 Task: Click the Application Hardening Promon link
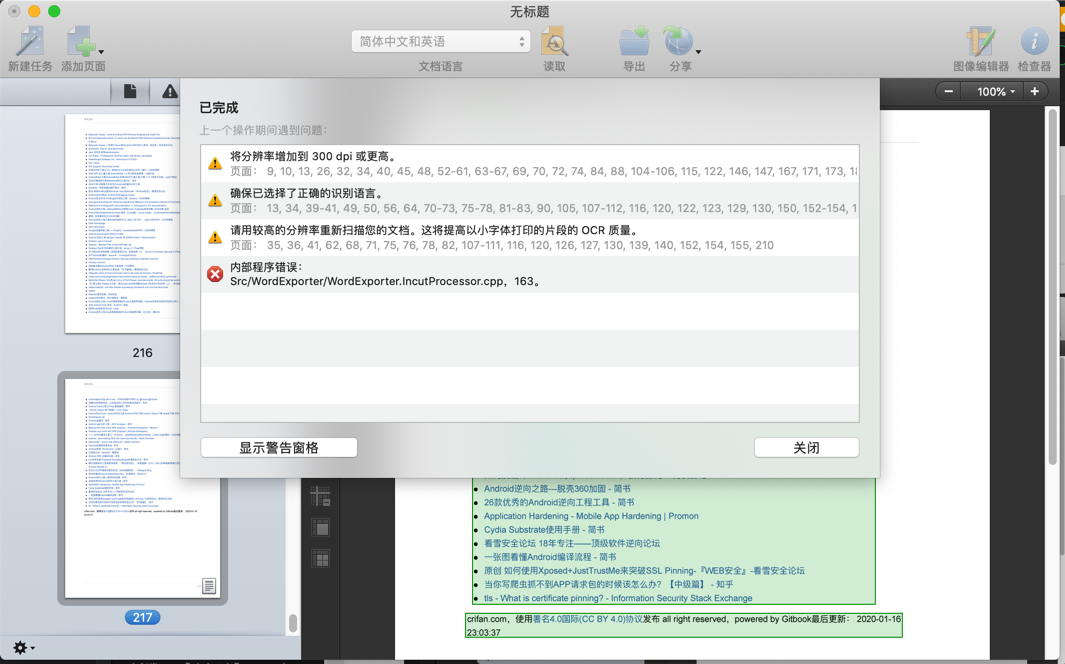(591, 516)
